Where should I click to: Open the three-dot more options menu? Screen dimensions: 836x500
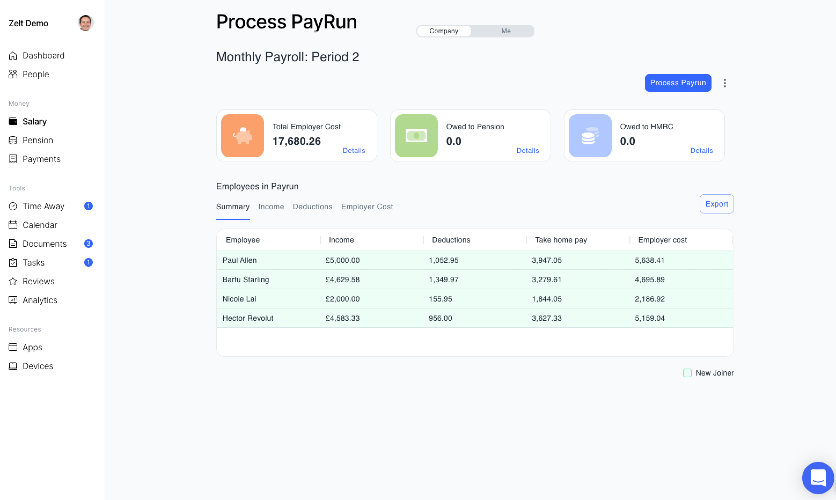(725, 83)
